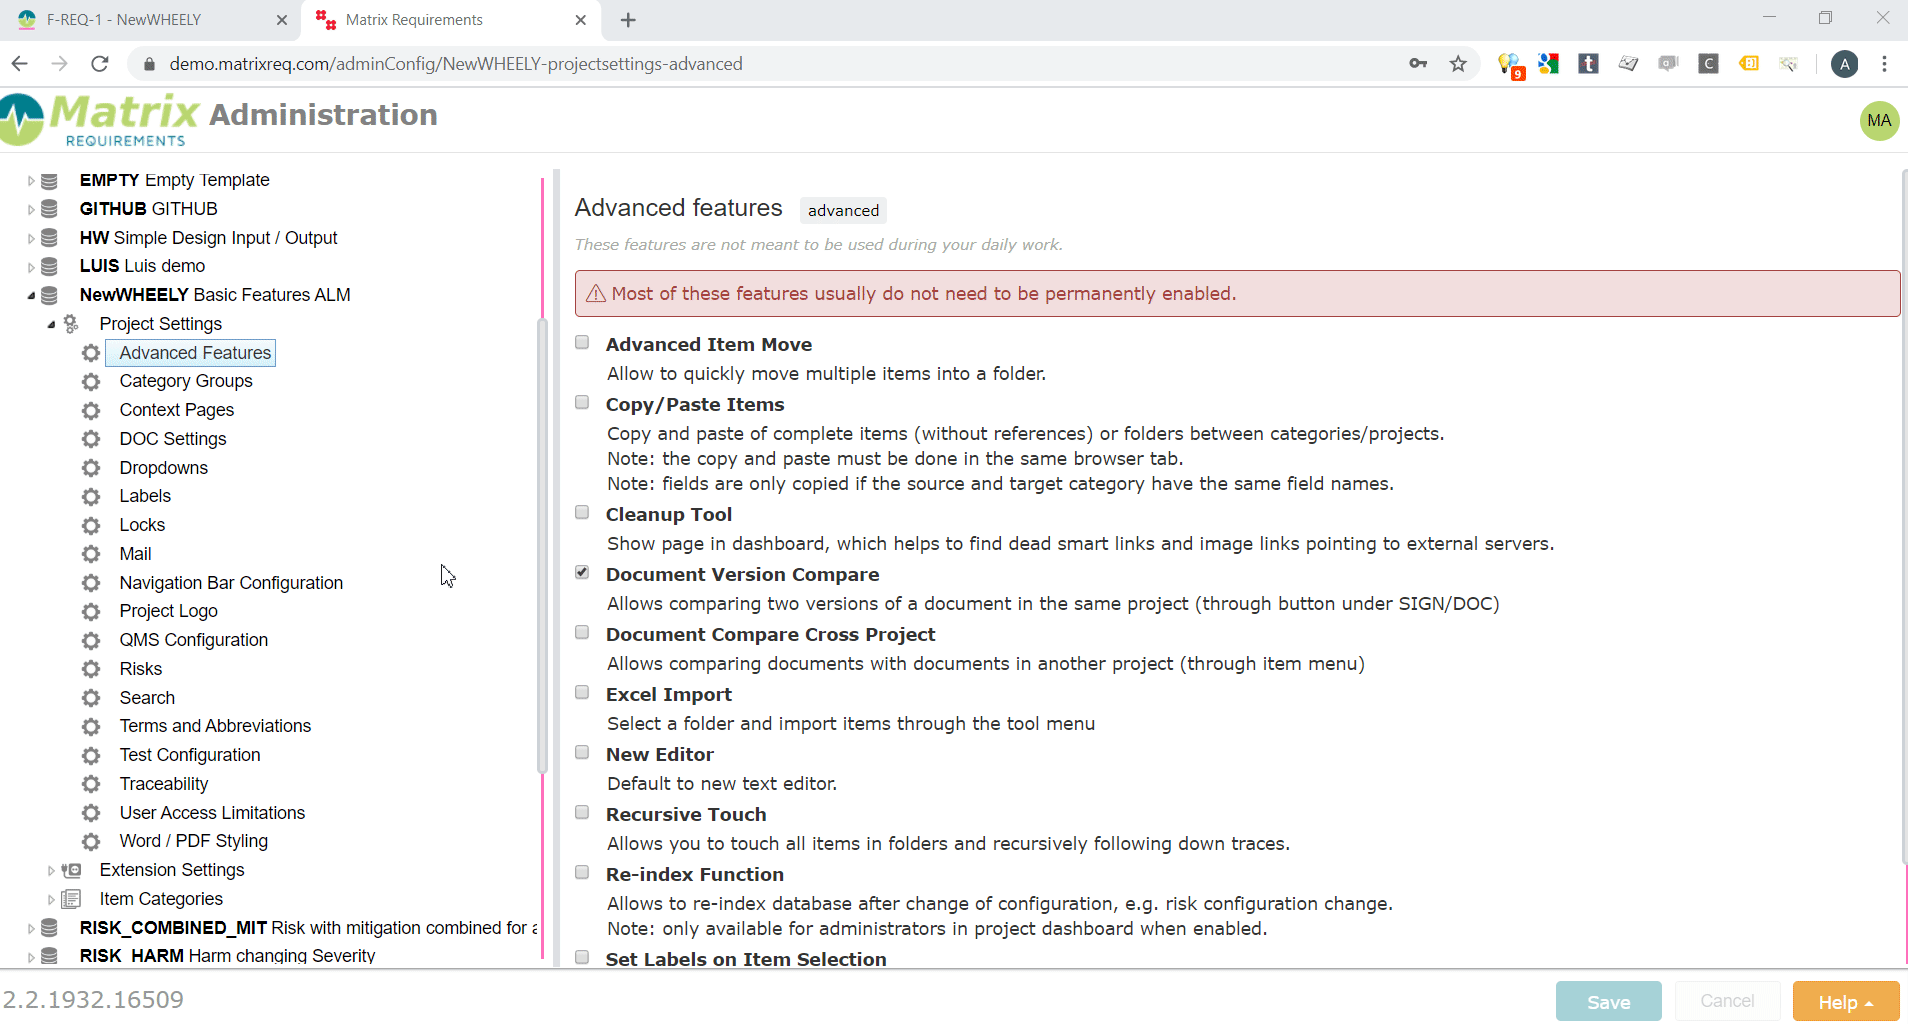1908x1024 pixels.
Task: Click the gear icon beside Locks
Action: [91, 526]
